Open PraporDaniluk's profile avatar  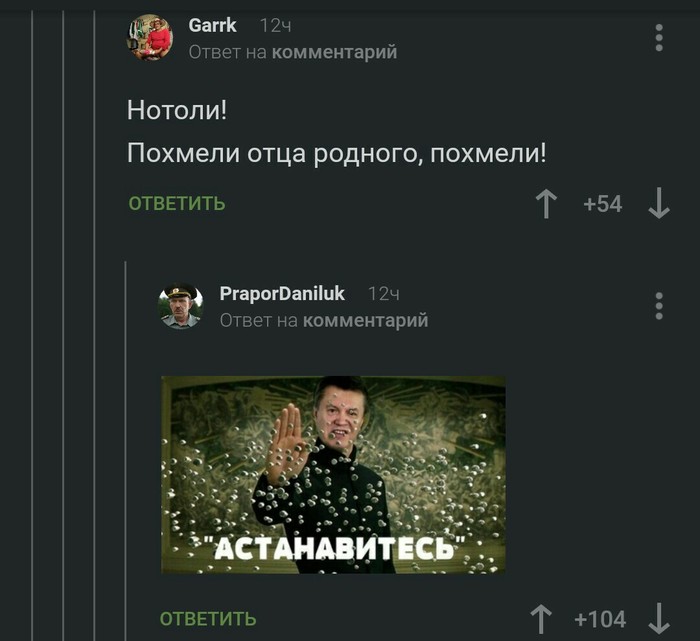181,306
